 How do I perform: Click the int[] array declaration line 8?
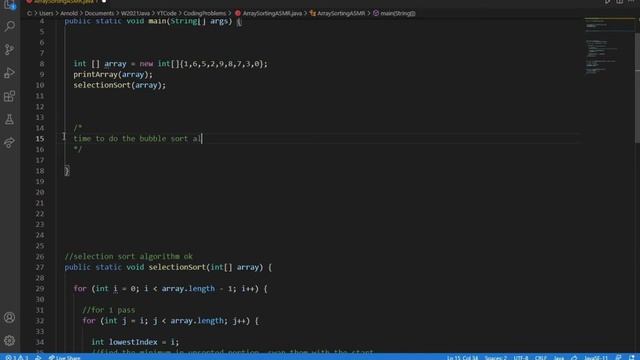[171, 64]
